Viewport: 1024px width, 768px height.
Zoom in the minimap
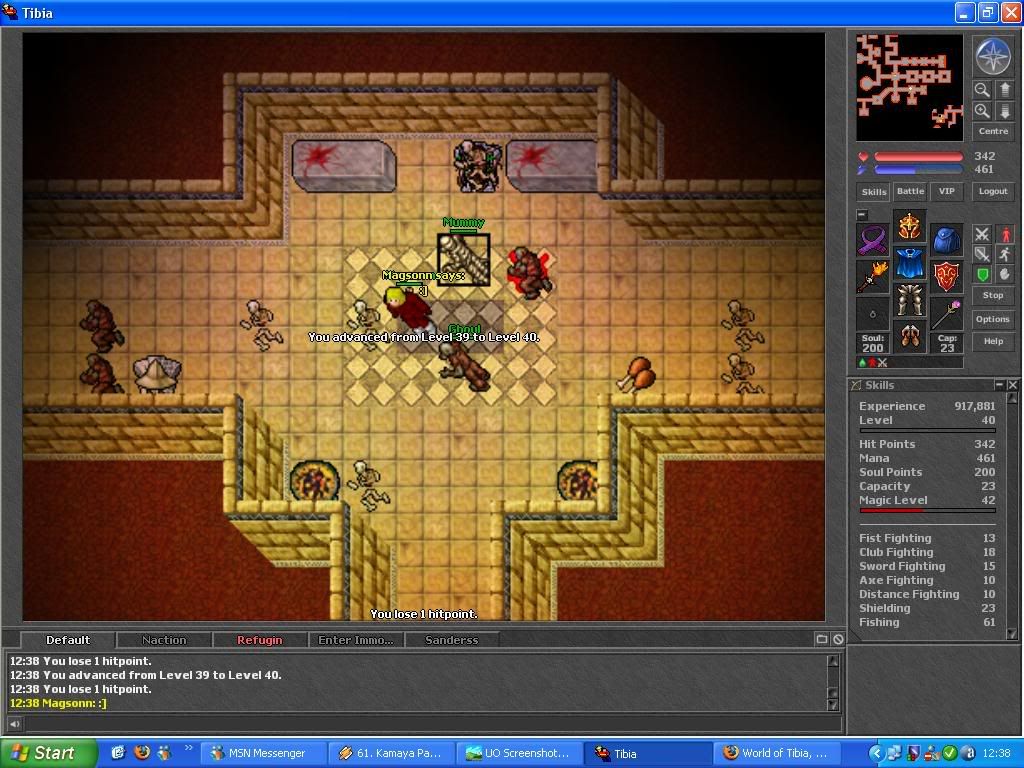click(982, 111)
